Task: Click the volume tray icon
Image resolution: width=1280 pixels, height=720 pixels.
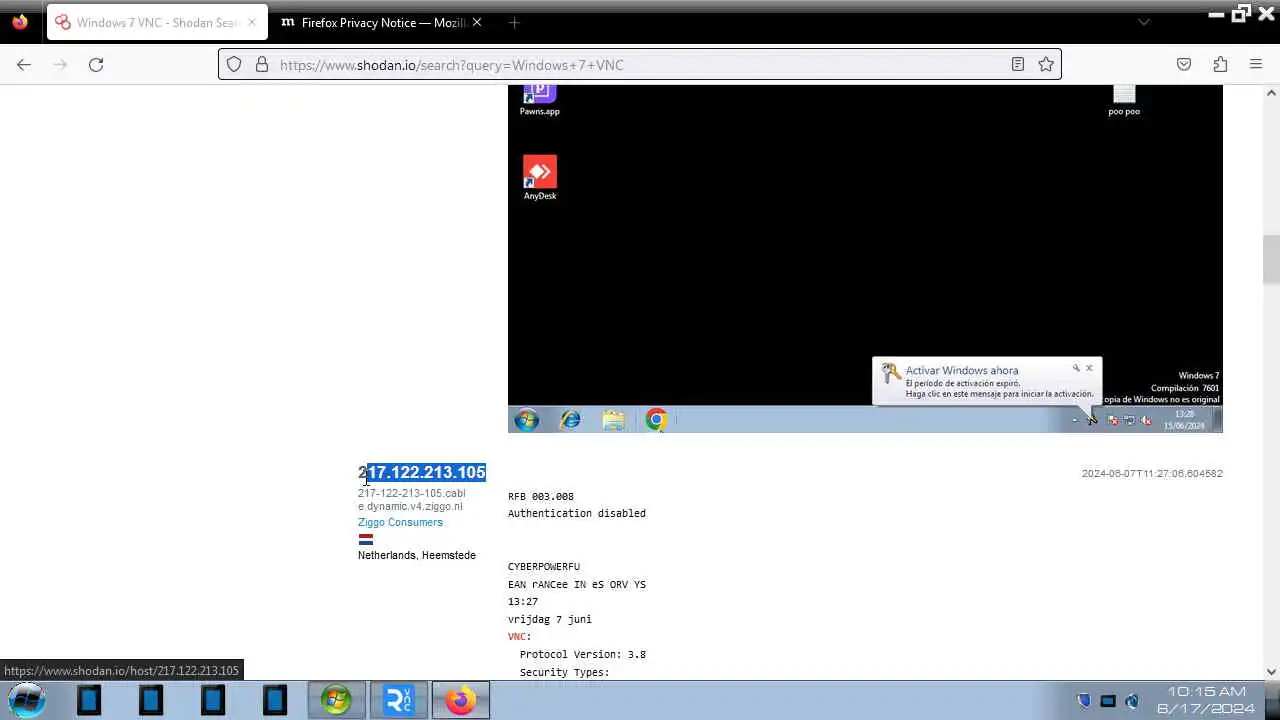Action: click(1132, 701)
